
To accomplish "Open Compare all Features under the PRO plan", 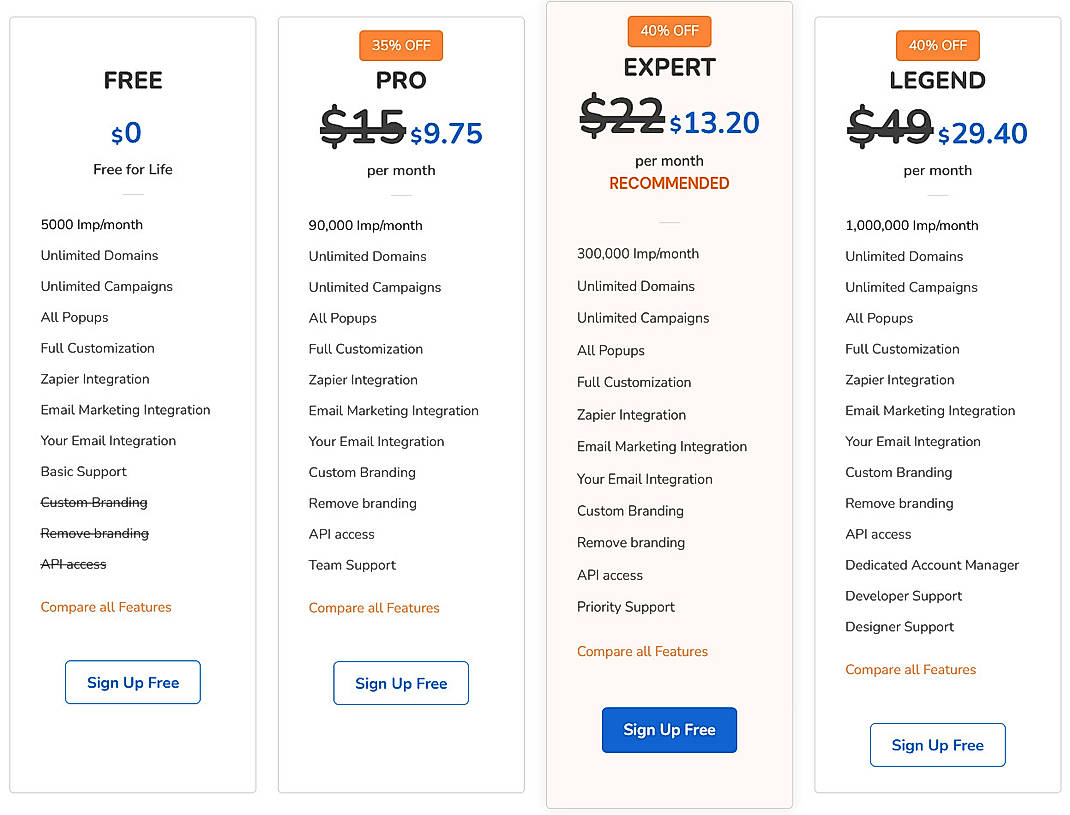I will (374, 608).
